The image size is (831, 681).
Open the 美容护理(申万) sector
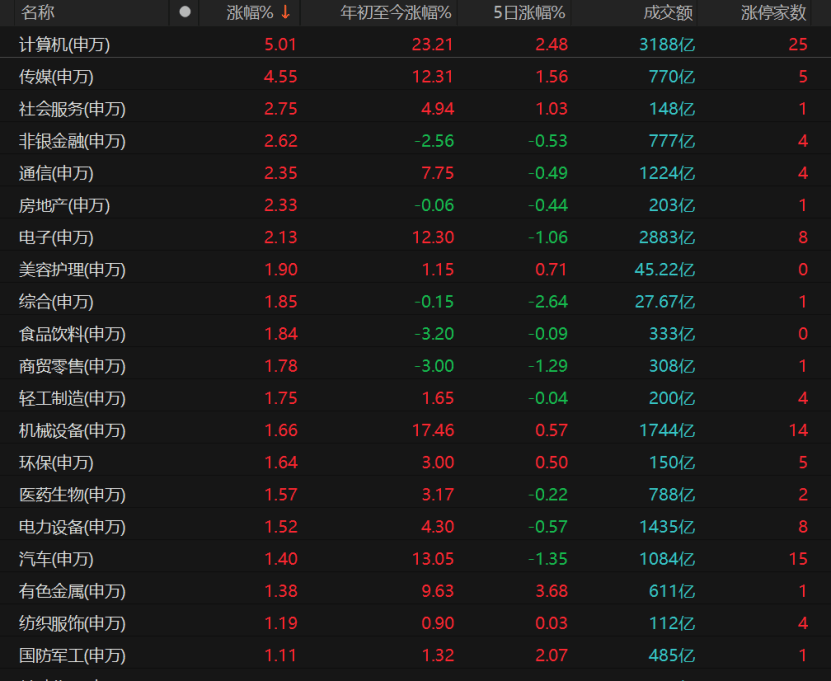72,269
